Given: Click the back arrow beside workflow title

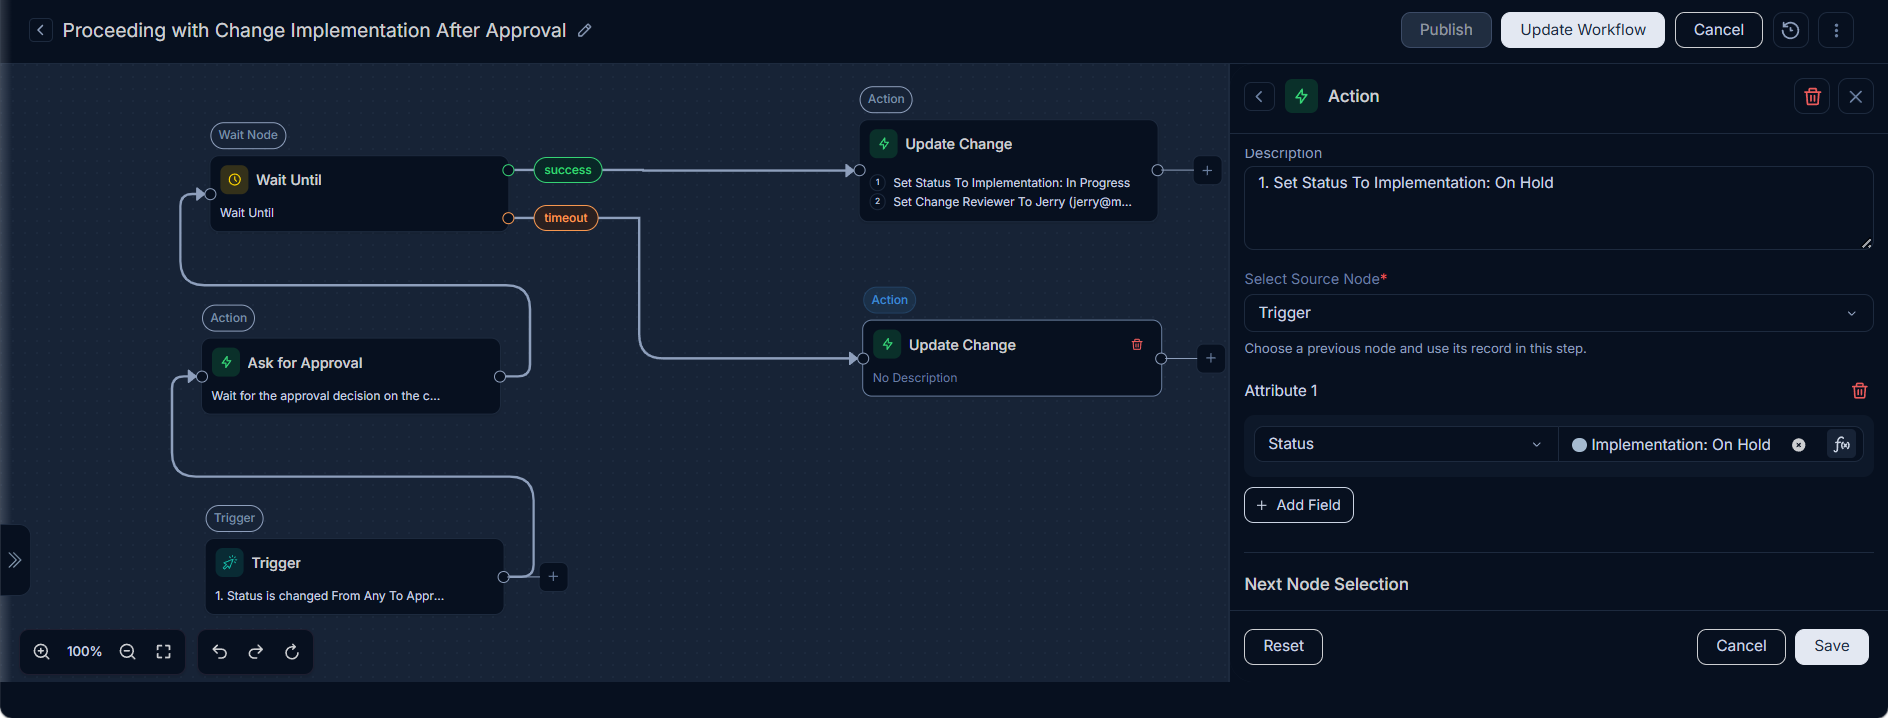Looking at the screenshot, I should (40, 30).
